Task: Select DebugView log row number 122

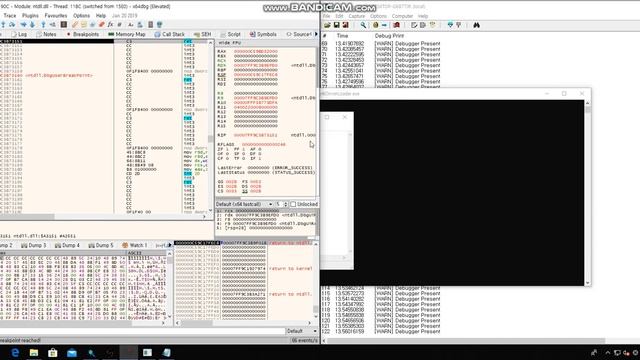Action: (382, 331)
